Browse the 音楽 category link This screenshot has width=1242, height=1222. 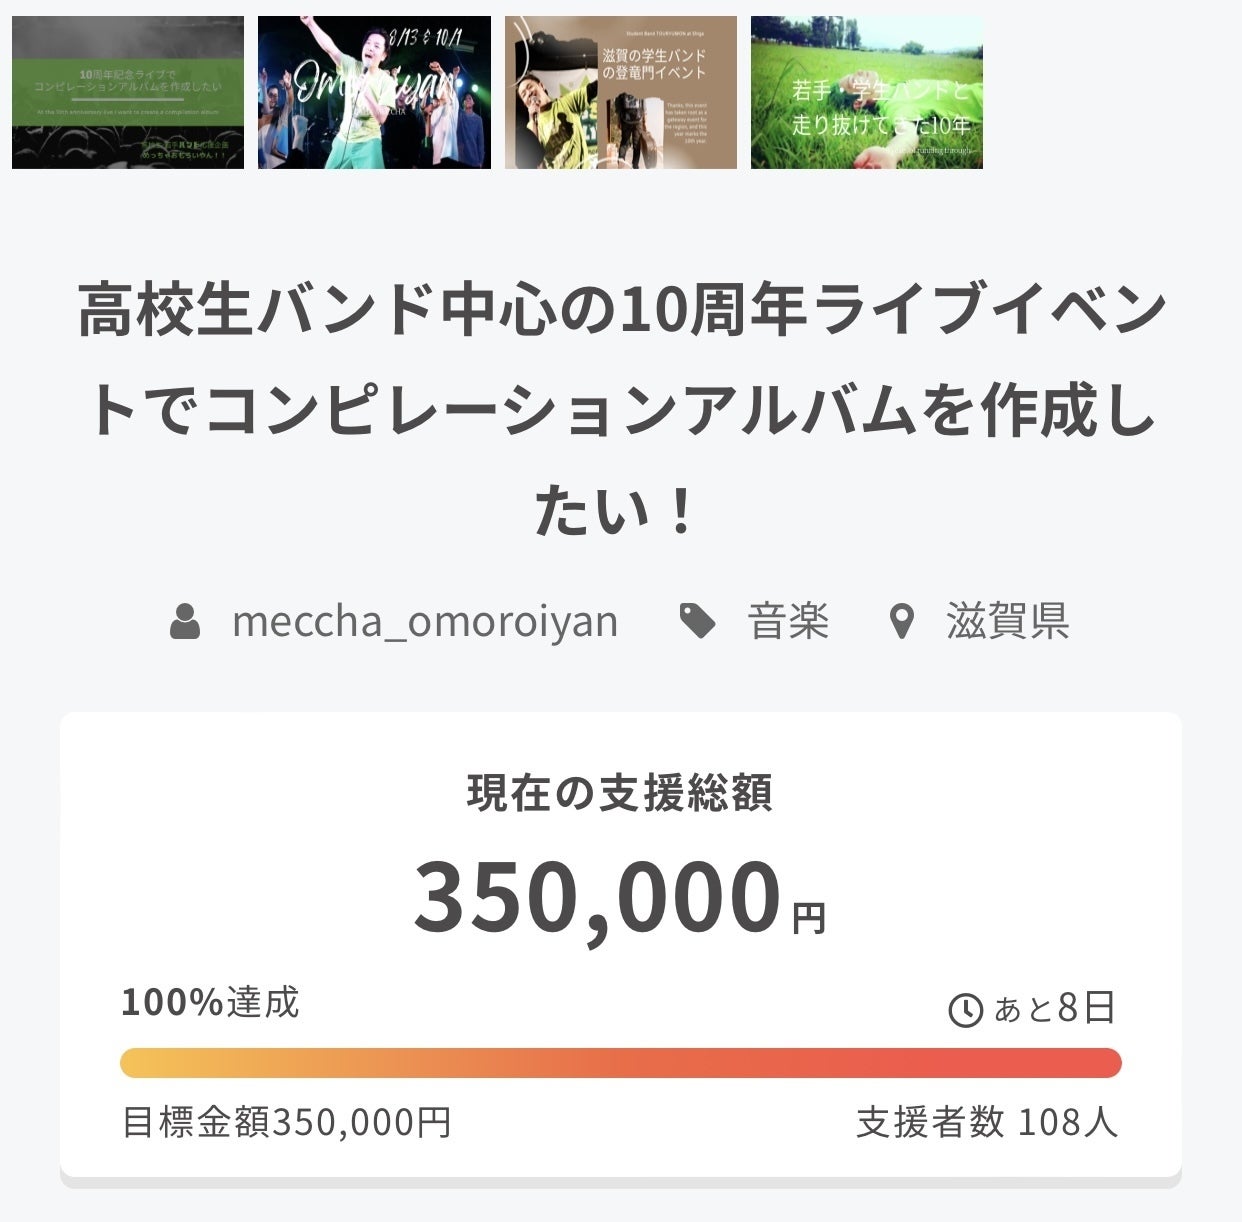pos(789,621)
